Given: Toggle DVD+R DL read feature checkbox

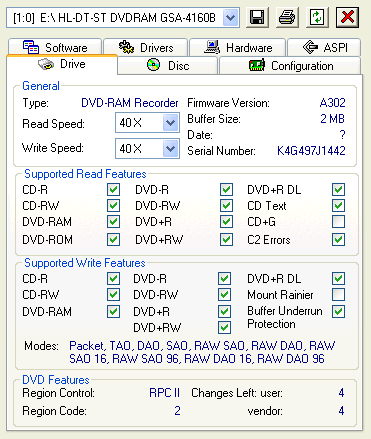Looking at the screenshot, I should point(338,190).
